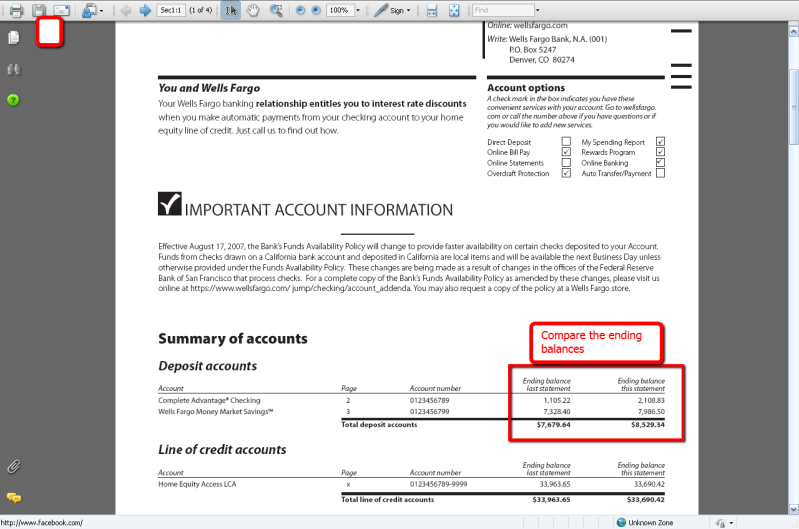This screenshot has height=529, width=799.
Task: Click the Save (floppy disk) icon
Action: (x=39, y=10)
